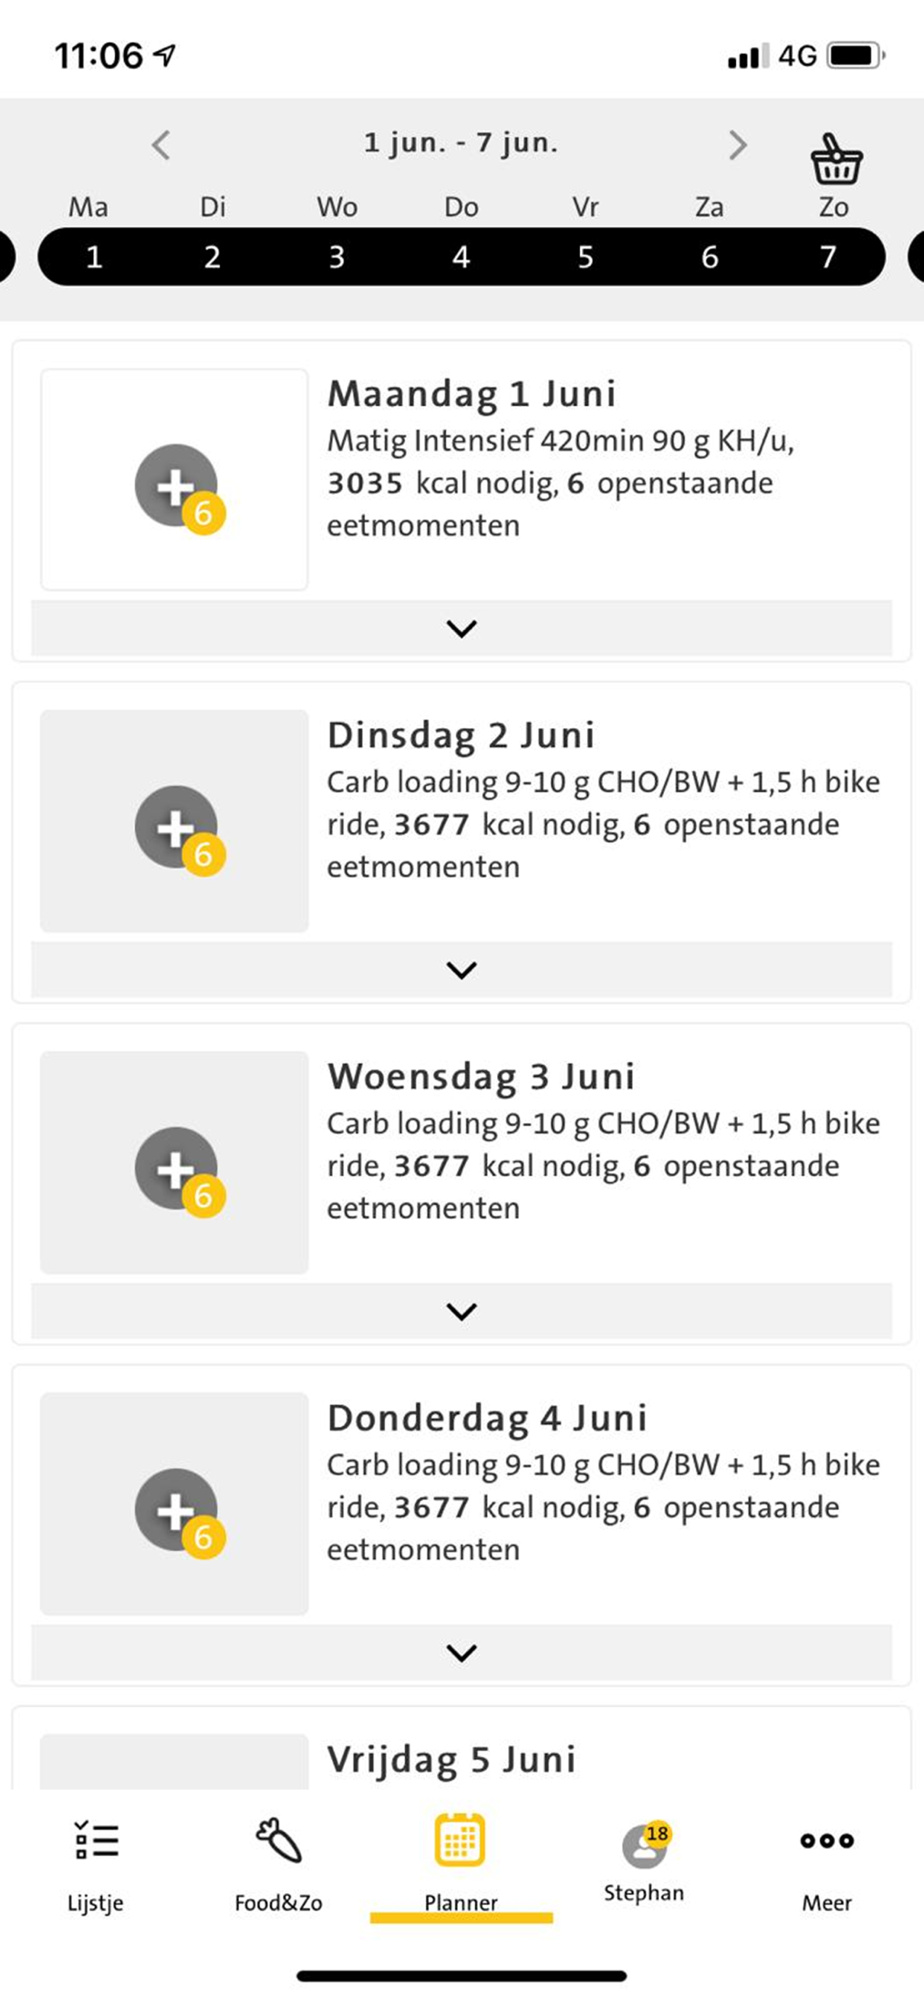Expand the Dinsdag 2 Juni card
Image resolution: width=924 pixels, height=2000 pixels.
coord(461,969)
